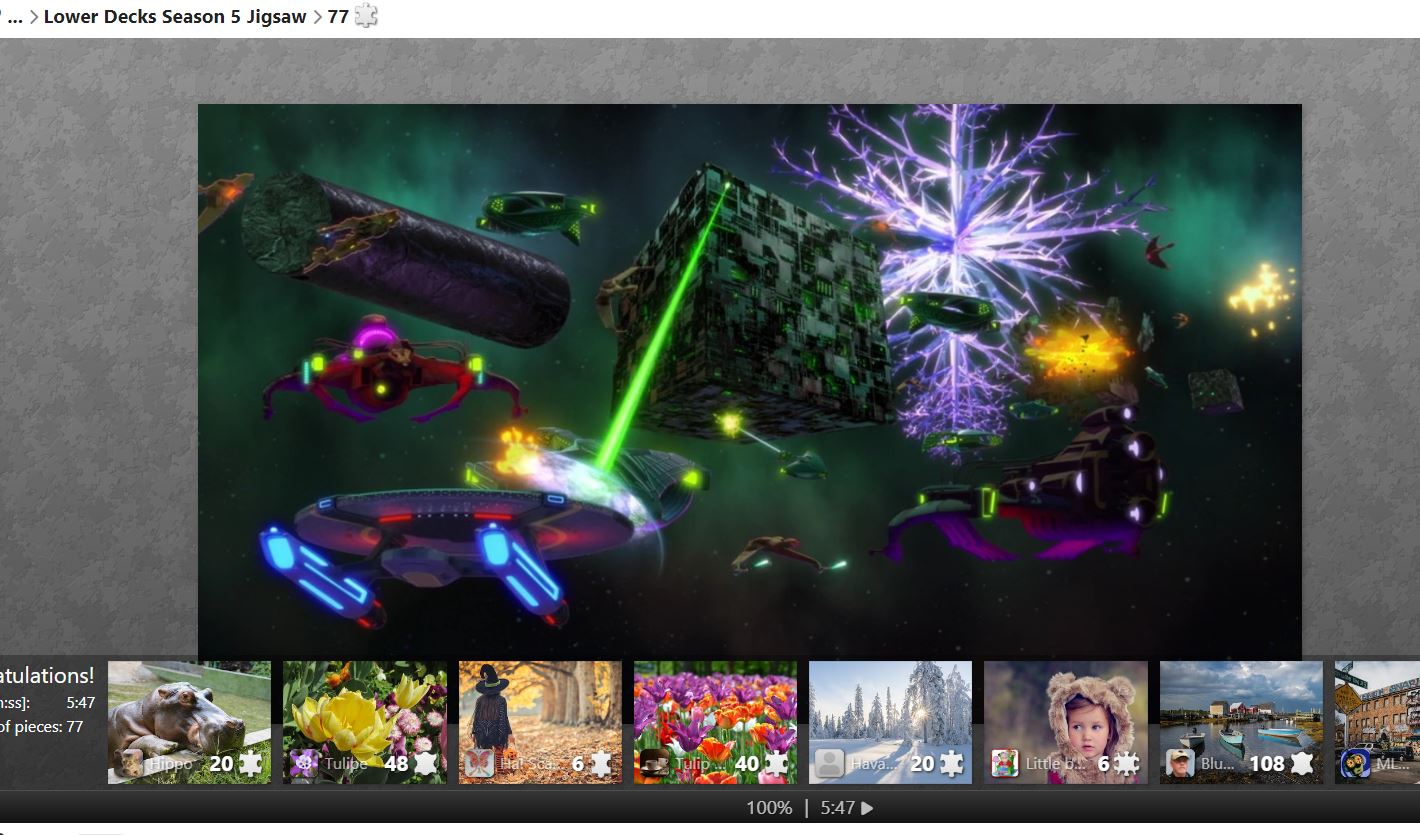Click the Tulipe puzzle author avatar
The width and height of the screenshot is (1420, 835).
point(304,764)
